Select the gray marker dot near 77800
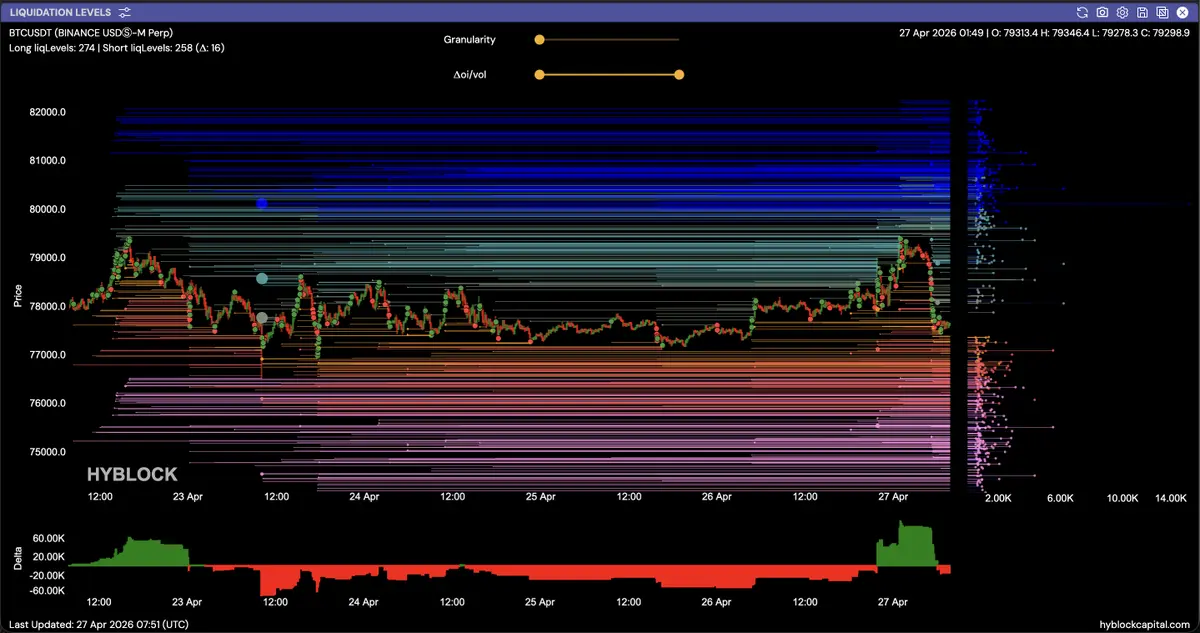1200x633 pixels. (262, 318)
